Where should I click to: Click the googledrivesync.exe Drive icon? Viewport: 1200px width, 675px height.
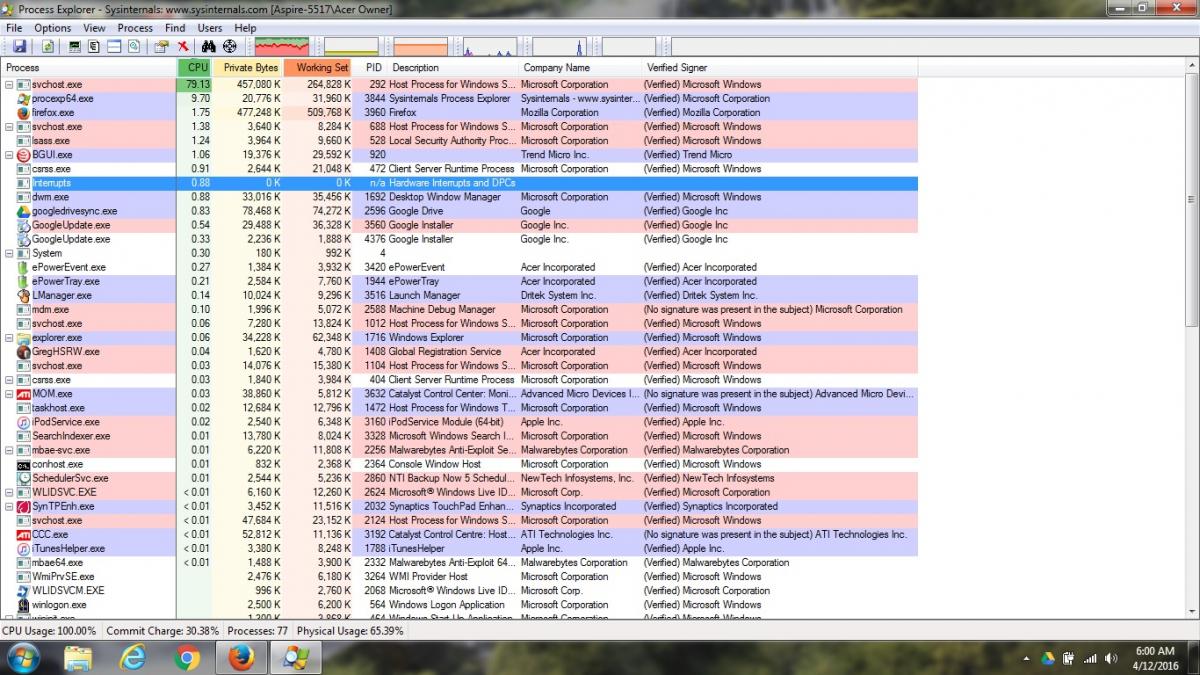[x=24, y=211]
